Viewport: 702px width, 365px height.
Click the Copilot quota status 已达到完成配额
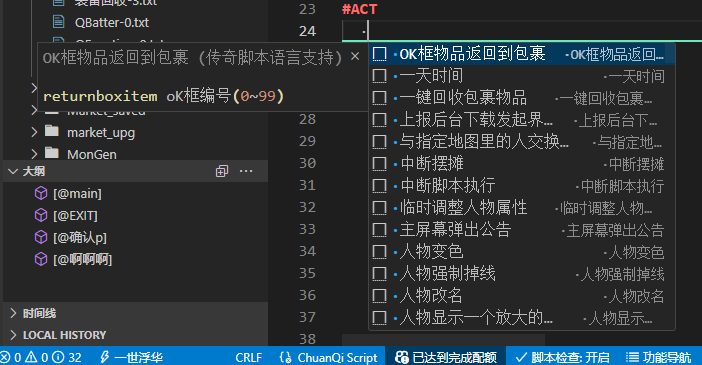click(x=446, y=357)
